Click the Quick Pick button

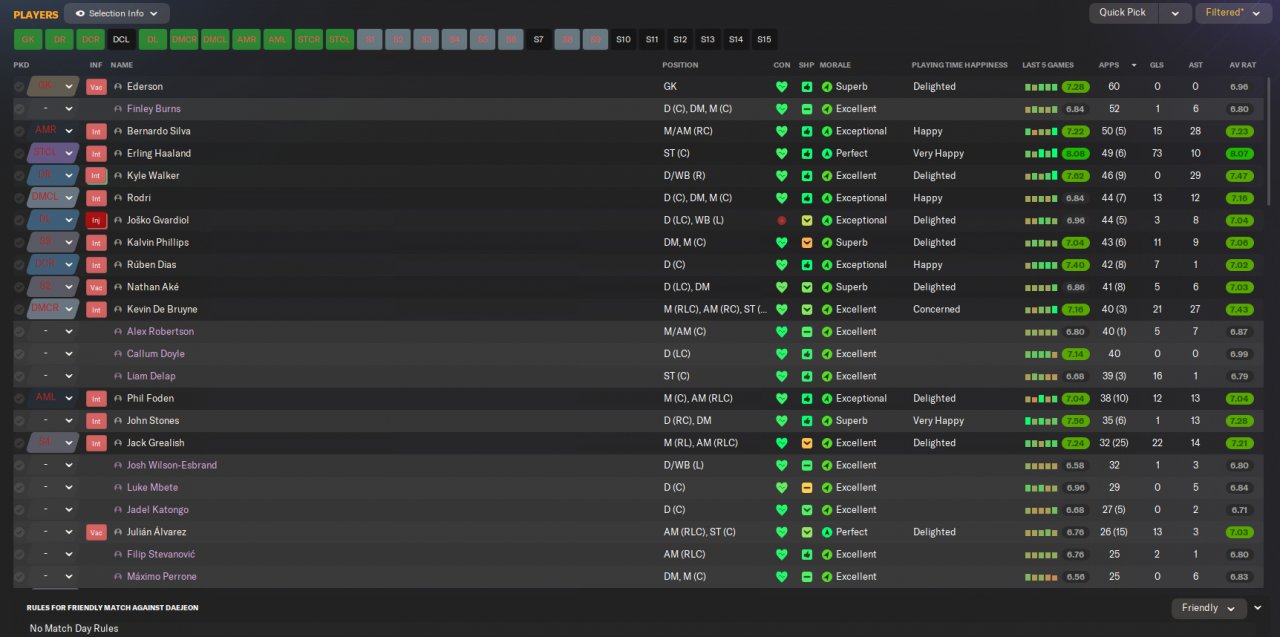click(1123, 13)
